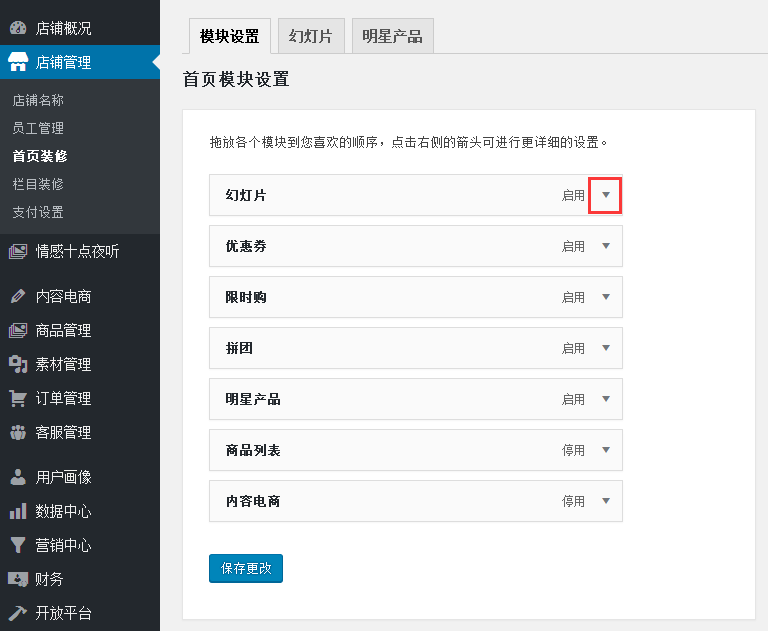This screenshot has width=768, height=631.
Task: Expand the 优惠券 module settings arrow
Action: [606, 246]
